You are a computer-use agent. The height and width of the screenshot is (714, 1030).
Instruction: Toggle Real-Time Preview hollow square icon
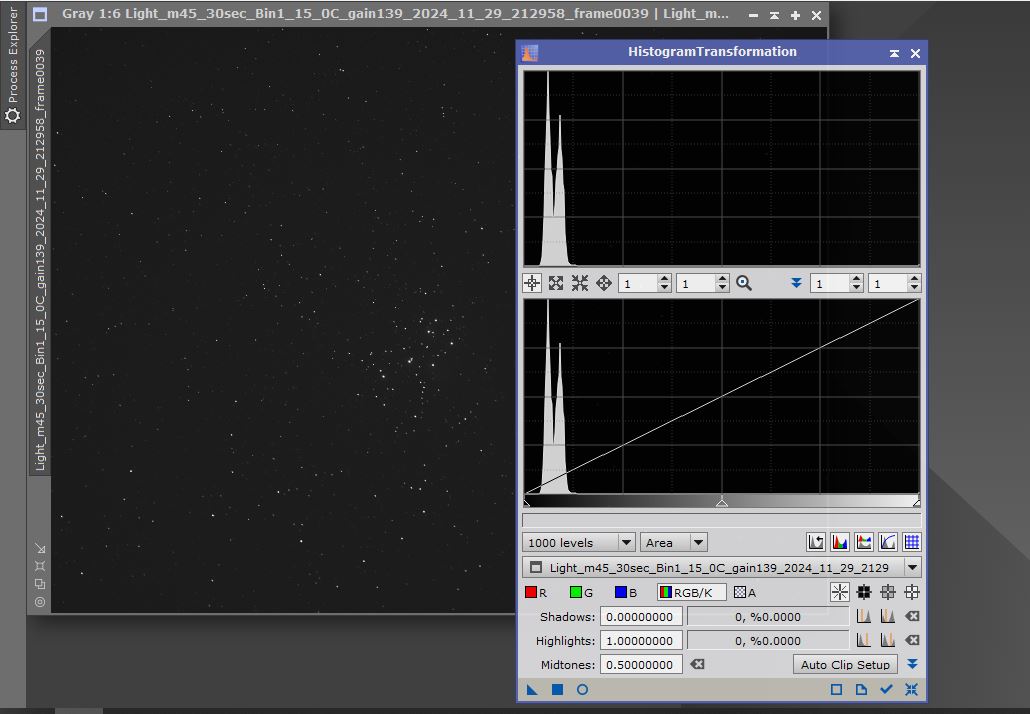[836, 690]
